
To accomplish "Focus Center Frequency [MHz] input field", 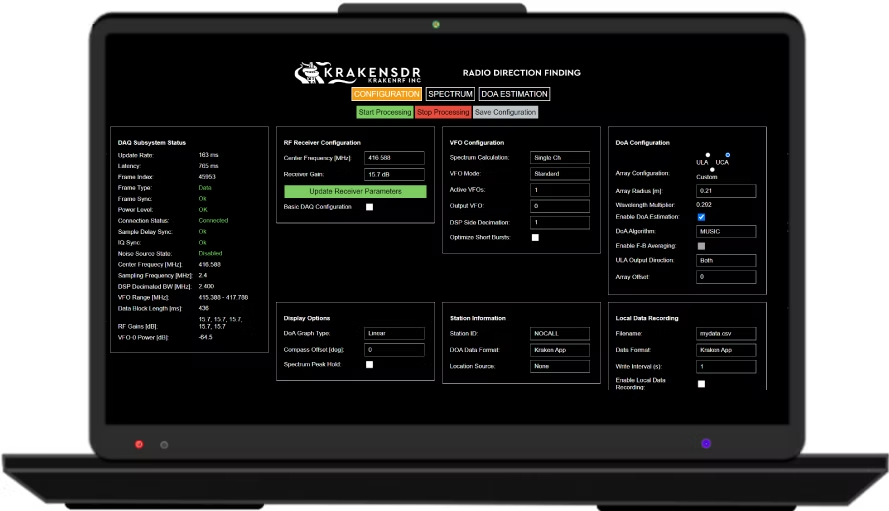I will tap(394, 158).
